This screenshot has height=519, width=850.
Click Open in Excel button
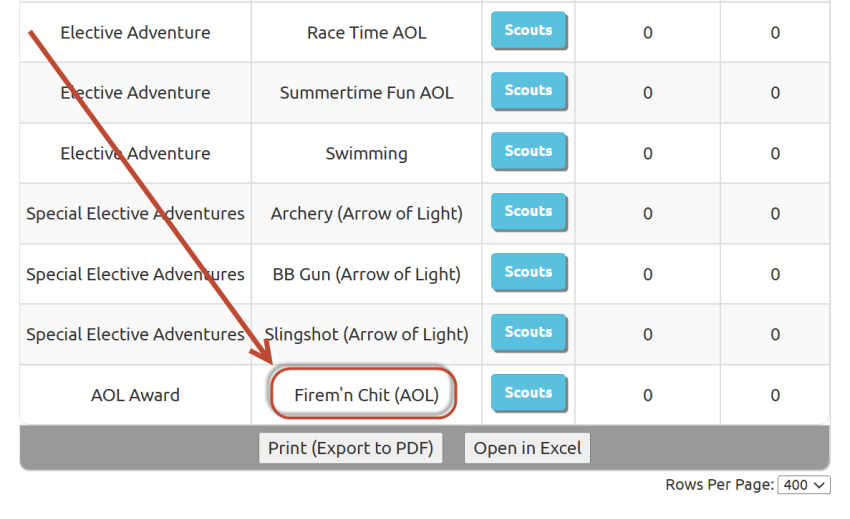(527, 448)
